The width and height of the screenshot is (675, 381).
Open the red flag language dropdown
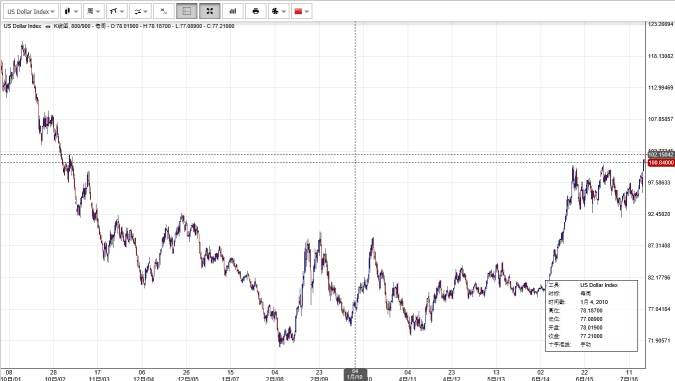[301, 11]
